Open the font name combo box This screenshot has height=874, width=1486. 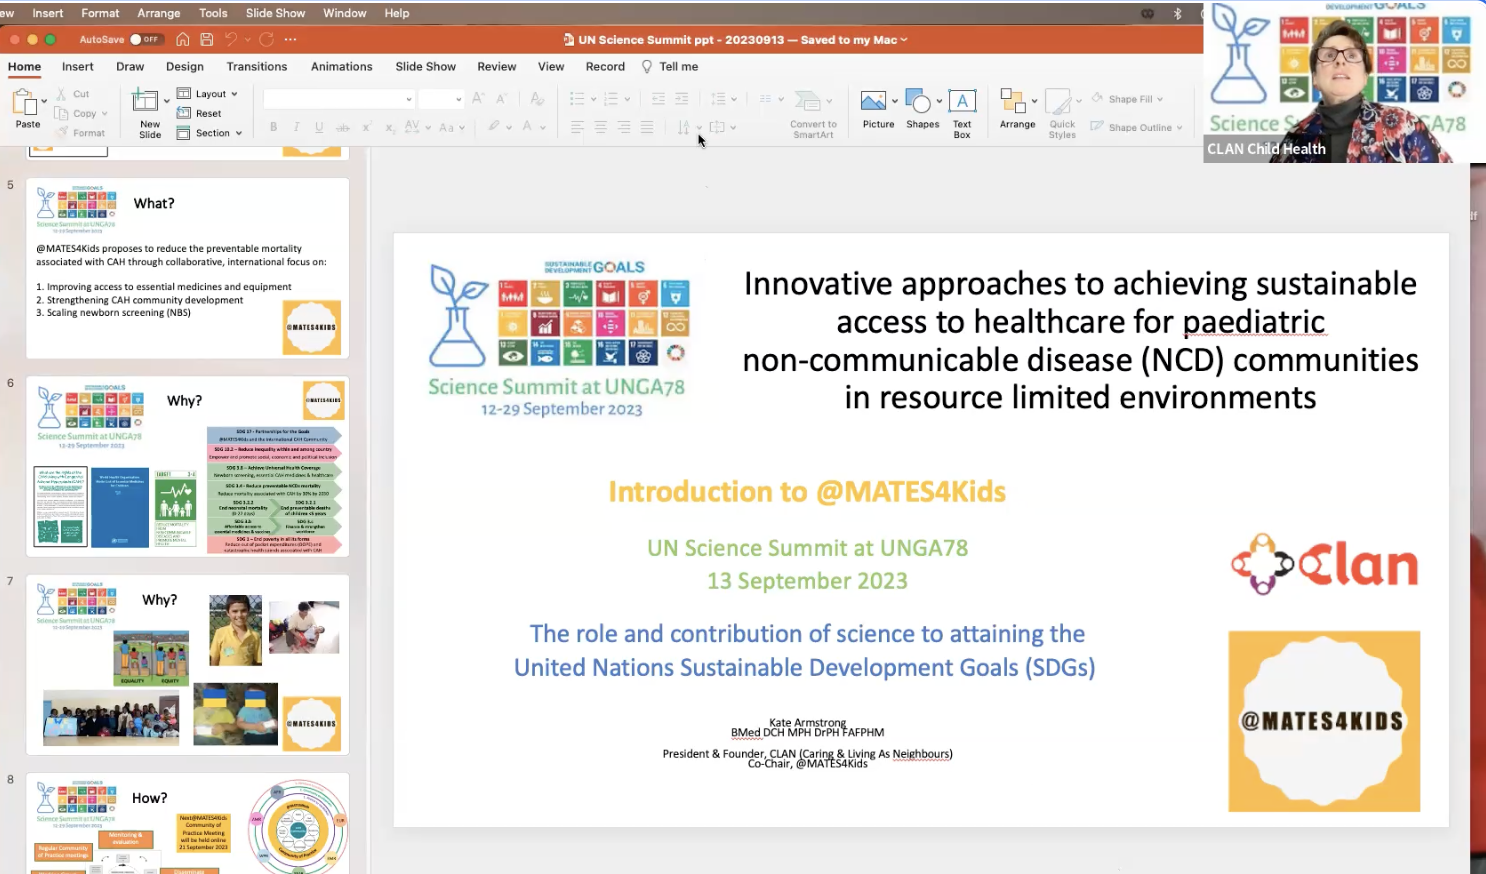(339, 99)
